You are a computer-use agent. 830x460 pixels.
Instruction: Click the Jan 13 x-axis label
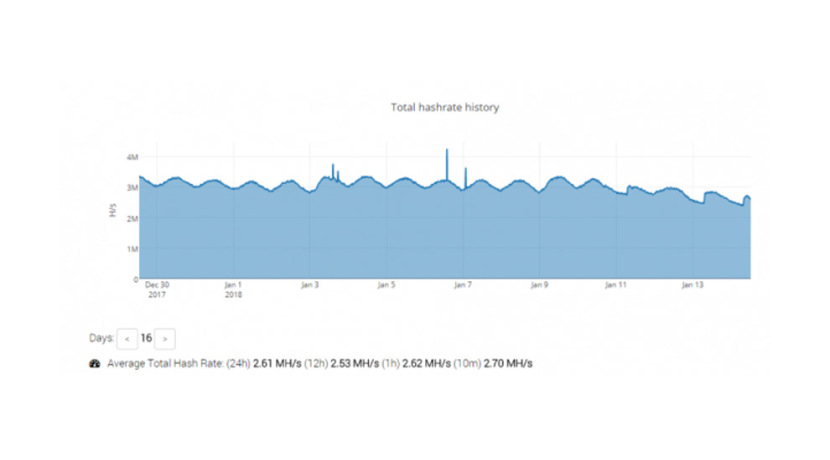point(692,285)
